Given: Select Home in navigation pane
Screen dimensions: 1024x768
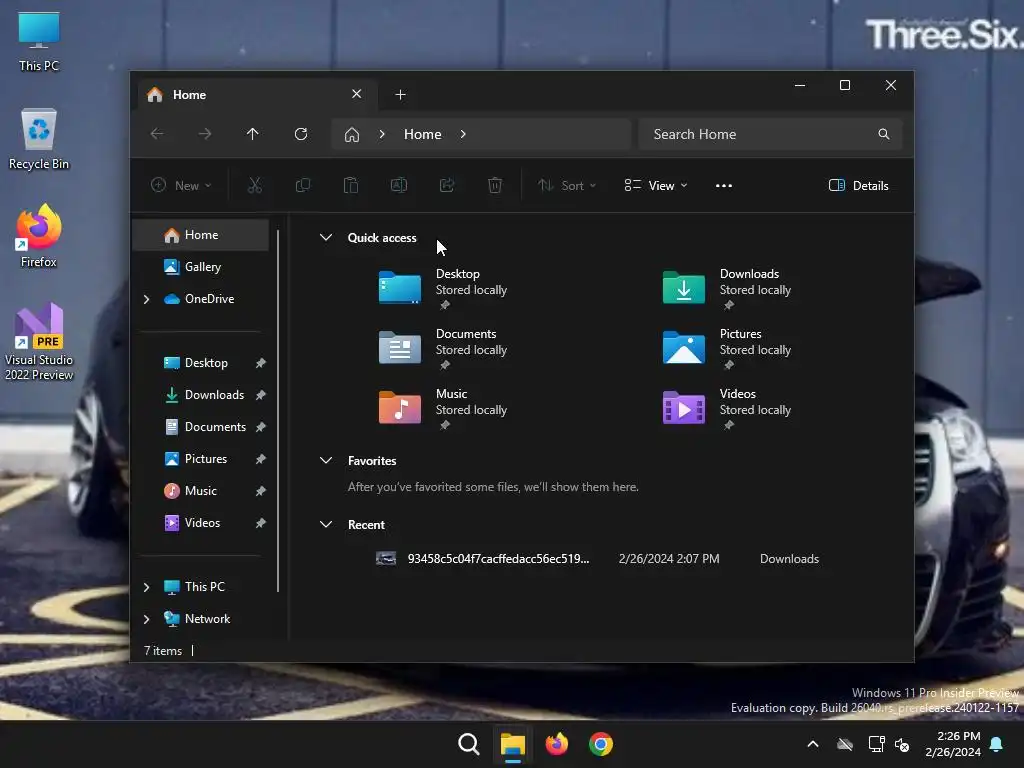Looking at the screenshot, I should click(201, 235).
